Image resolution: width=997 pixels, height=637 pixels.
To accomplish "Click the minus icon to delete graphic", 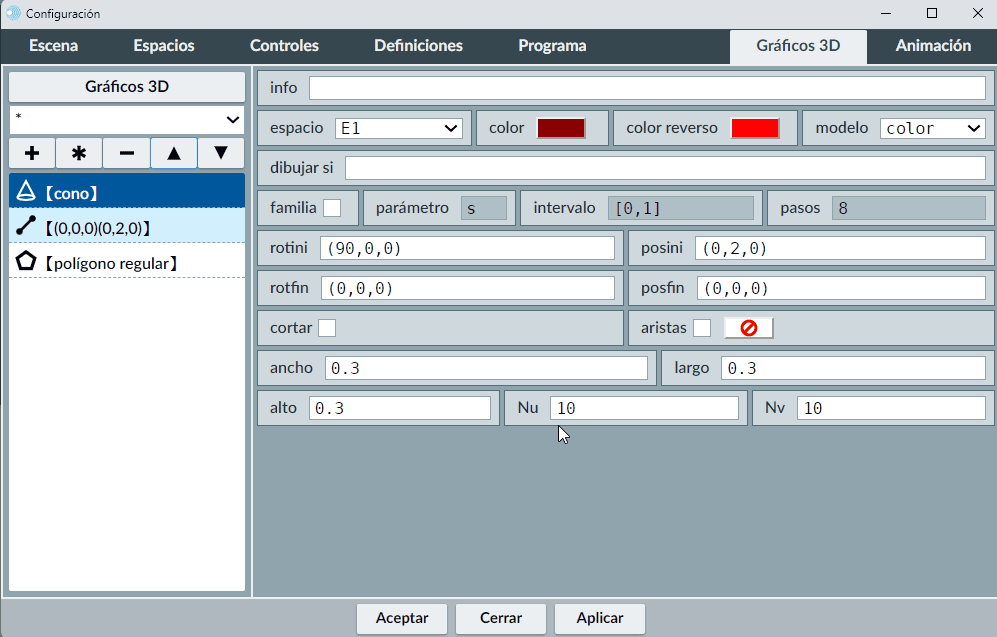I will click(x=126, y=153).
